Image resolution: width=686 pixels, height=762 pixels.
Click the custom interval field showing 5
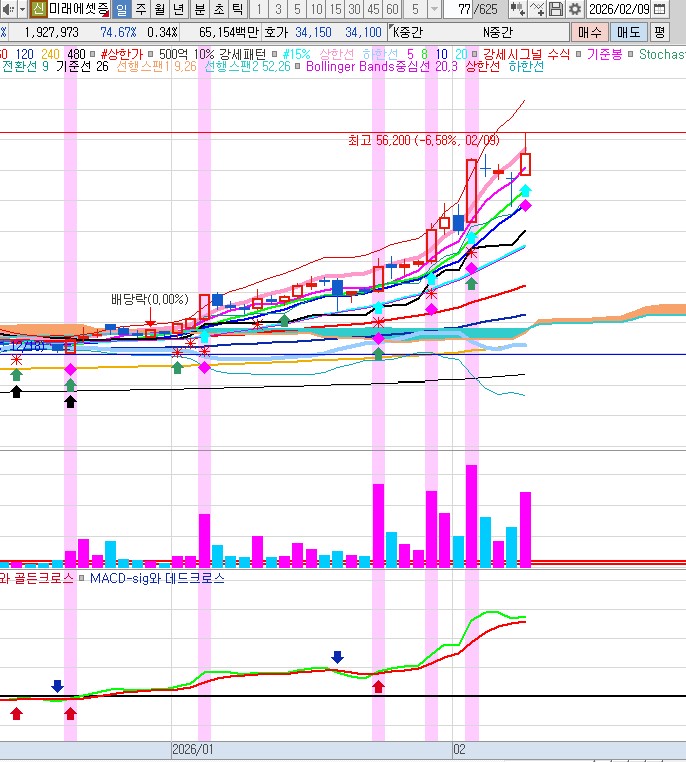coord(415,9)
